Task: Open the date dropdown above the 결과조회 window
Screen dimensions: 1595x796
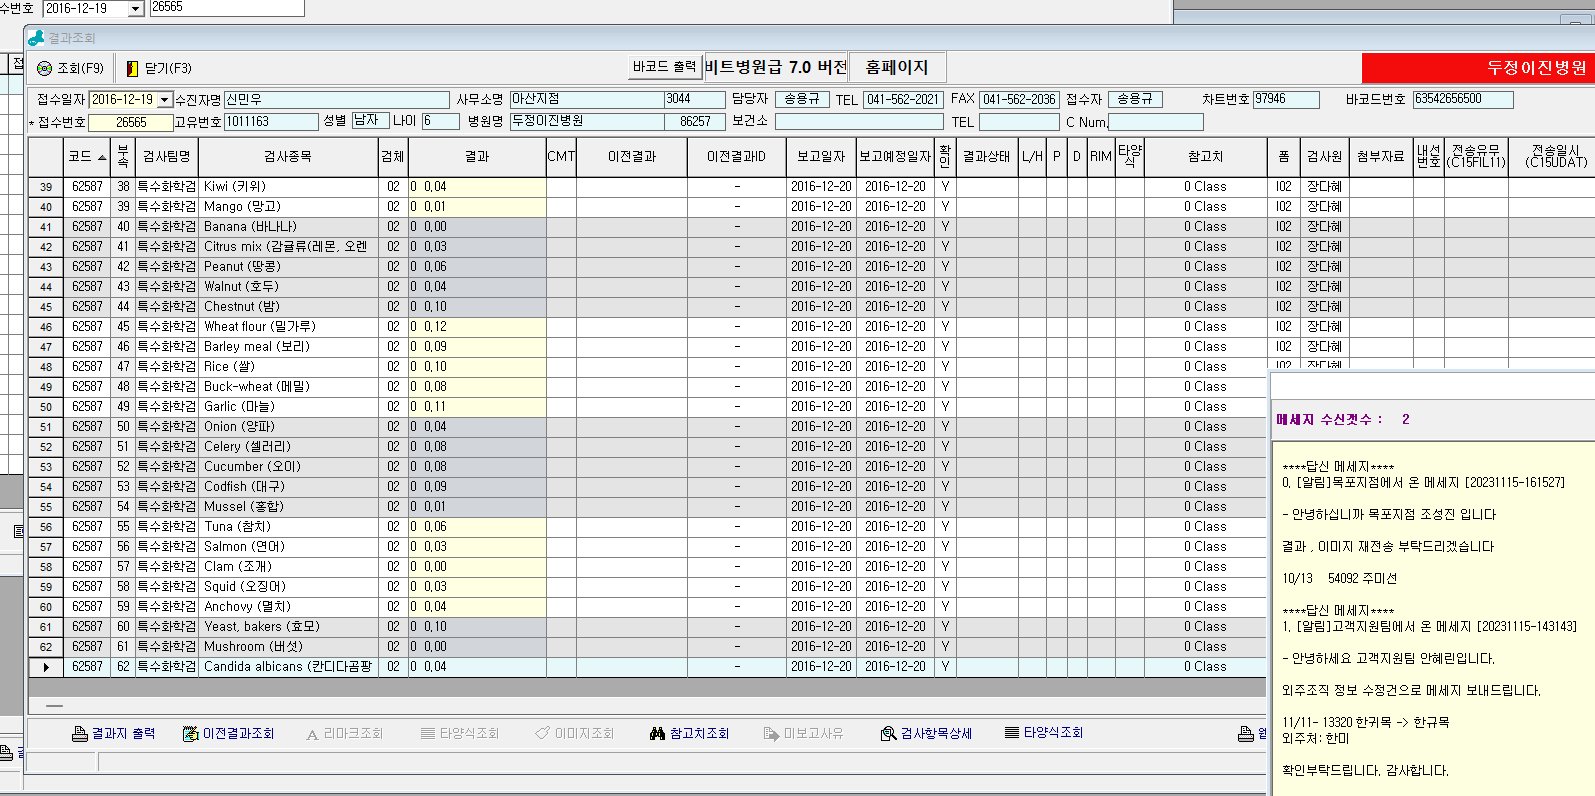Action: tap(136, 9)
